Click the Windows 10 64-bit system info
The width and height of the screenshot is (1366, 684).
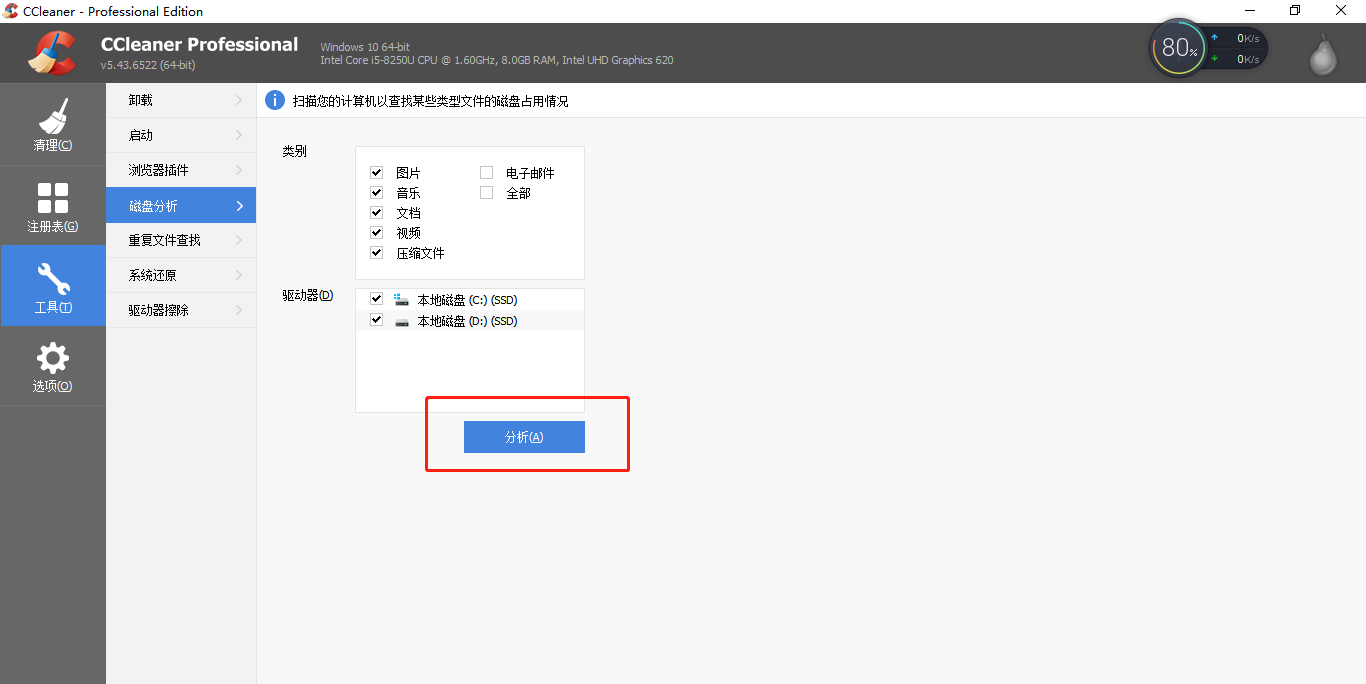coord(365,47)
